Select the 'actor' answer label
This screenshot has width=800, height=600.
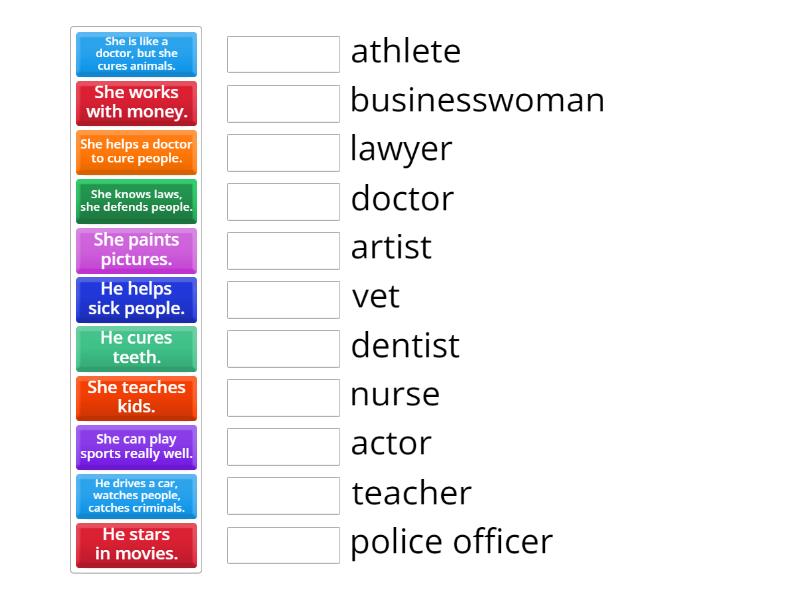point(389,443)
